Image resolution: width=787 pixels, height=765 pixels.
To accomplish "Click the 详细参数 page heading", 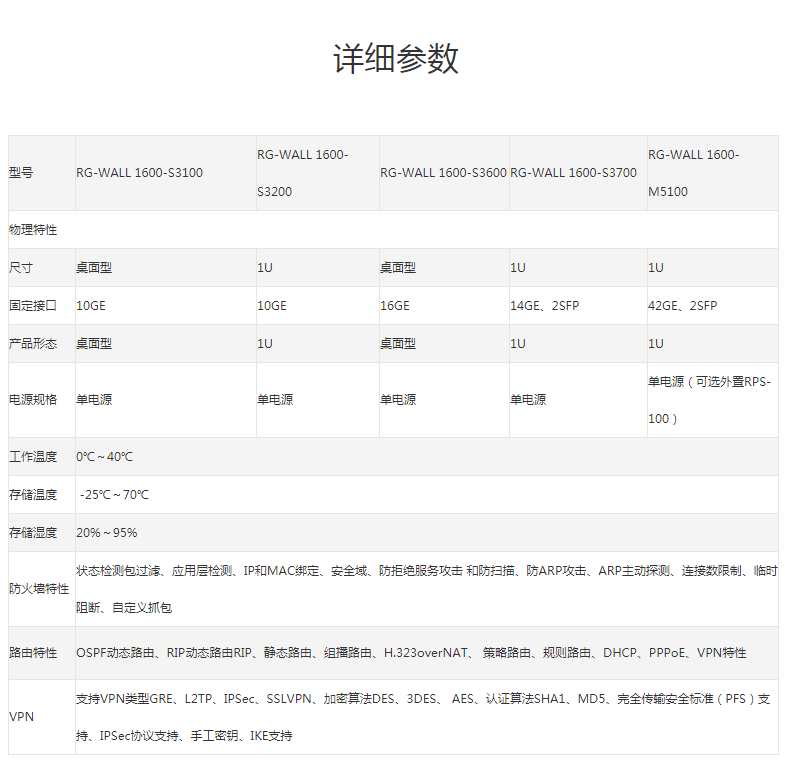I will pos(395,60).
